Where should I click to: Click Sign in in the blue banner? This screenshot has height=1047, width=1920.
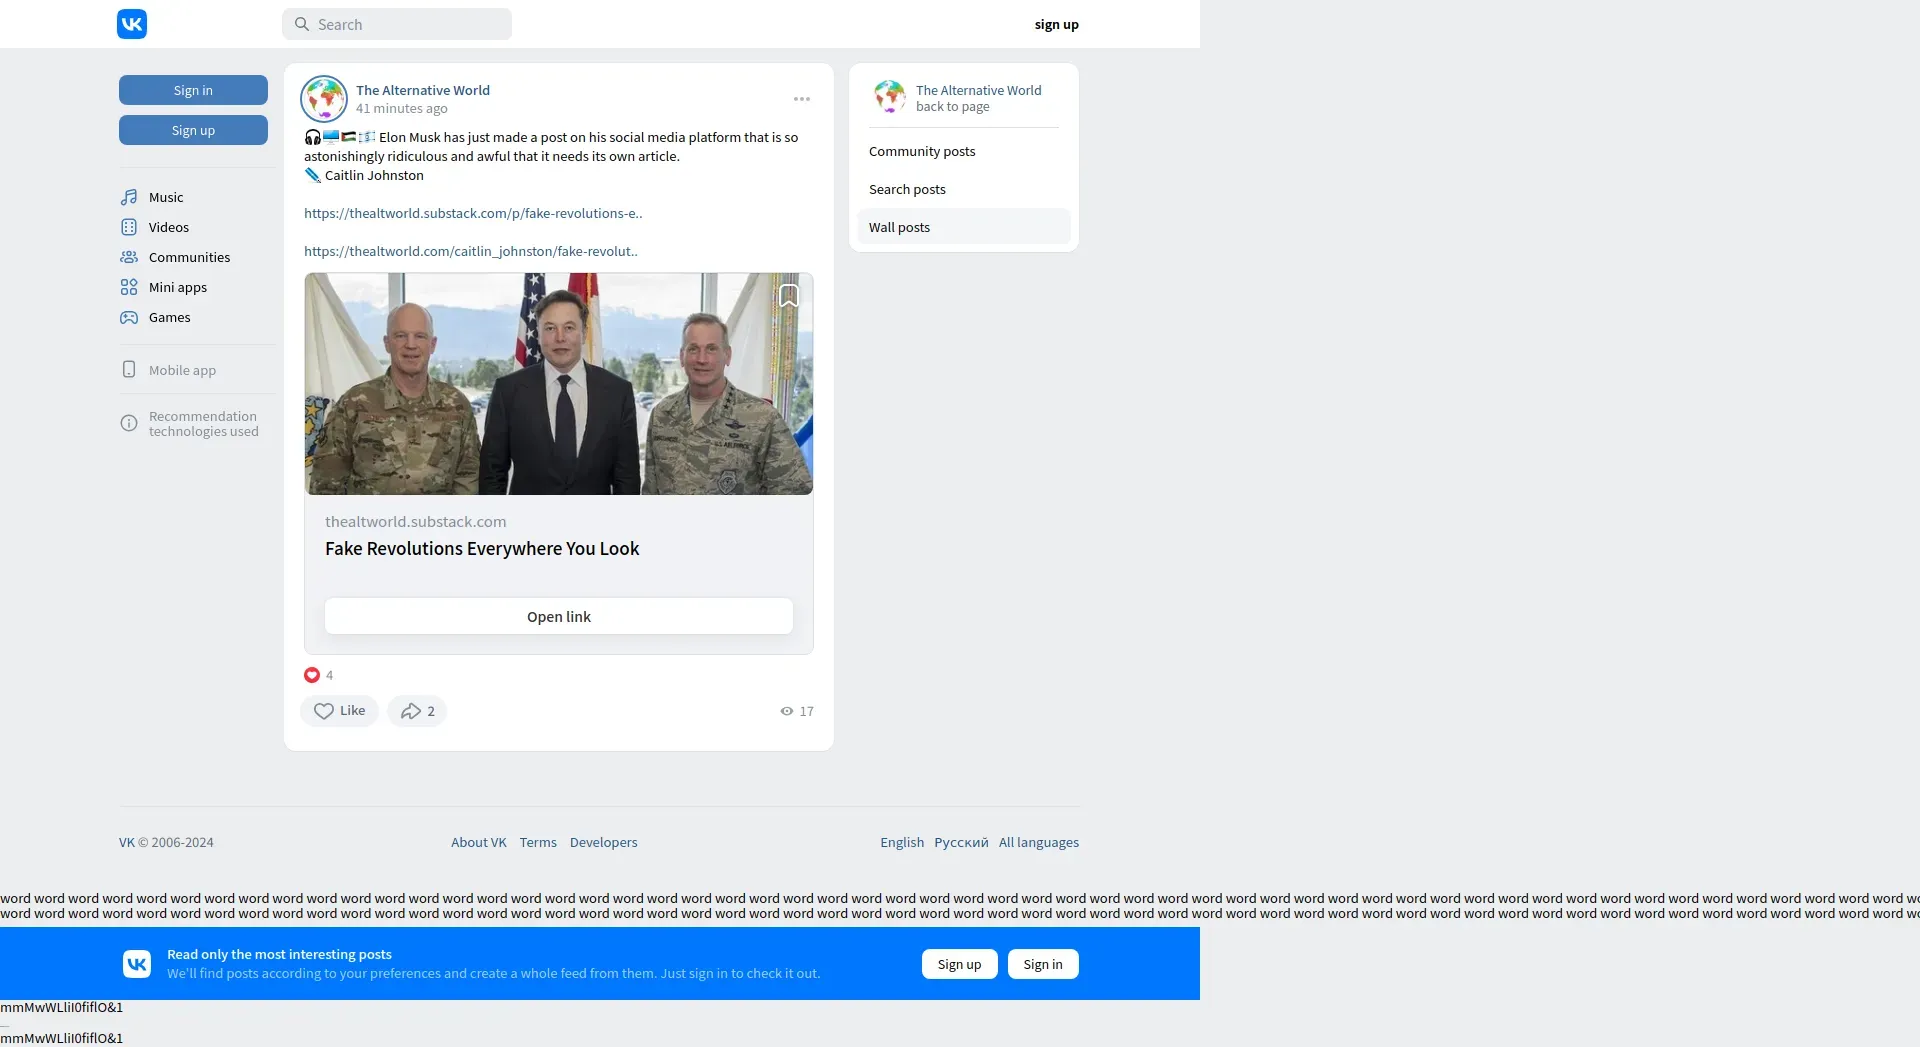point(1043,964)
